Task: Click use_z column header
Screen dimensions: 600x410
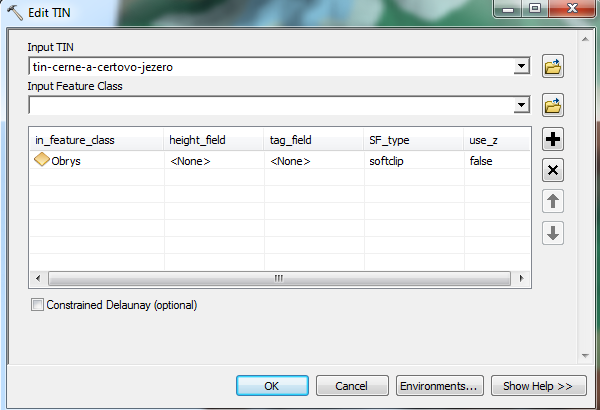Action: 497,140
